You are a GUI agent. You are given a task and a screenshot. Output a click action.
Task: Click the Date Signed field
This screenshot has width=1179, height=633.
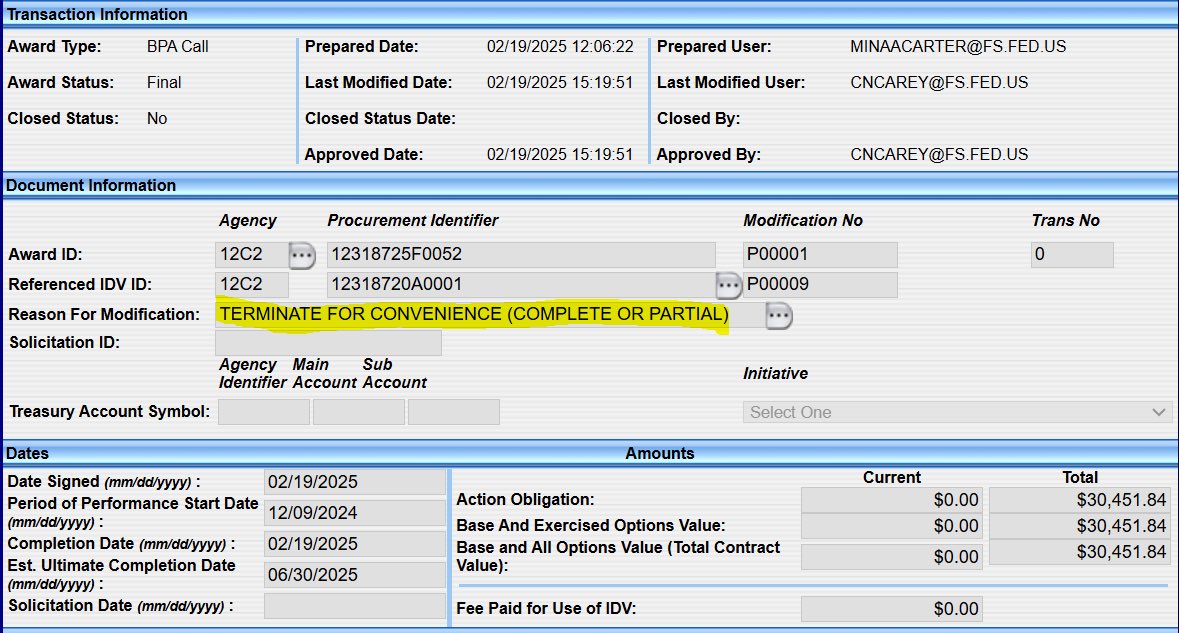pyautogui.click(x=354, y=482)
